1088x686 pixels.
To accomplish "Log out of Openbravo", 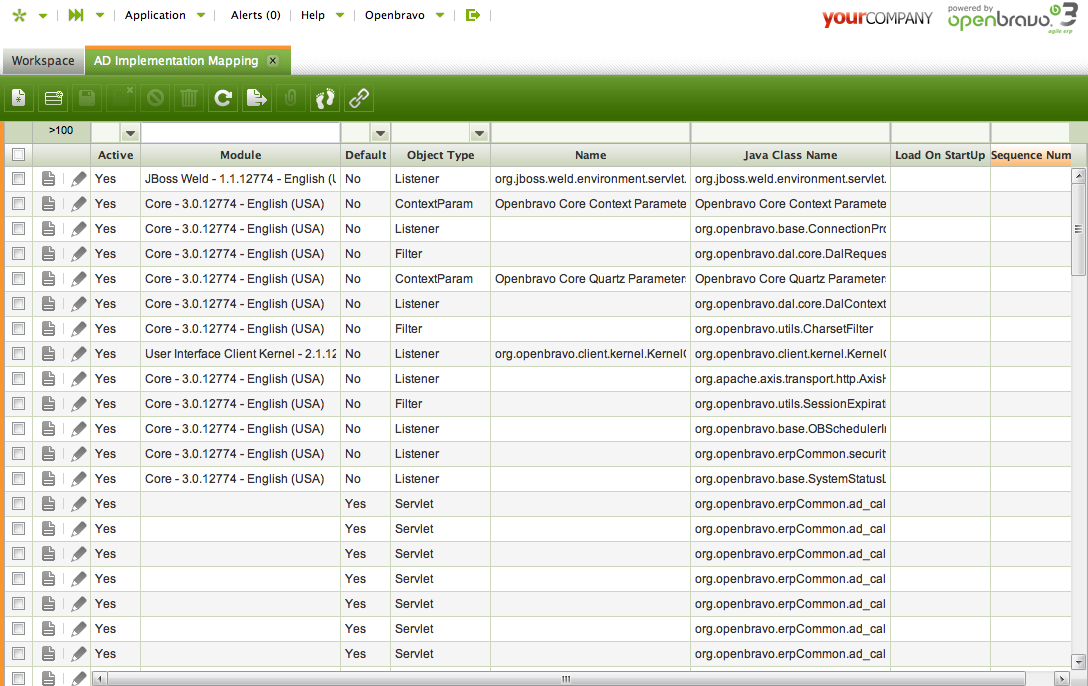I will click(x=472, y=15).
